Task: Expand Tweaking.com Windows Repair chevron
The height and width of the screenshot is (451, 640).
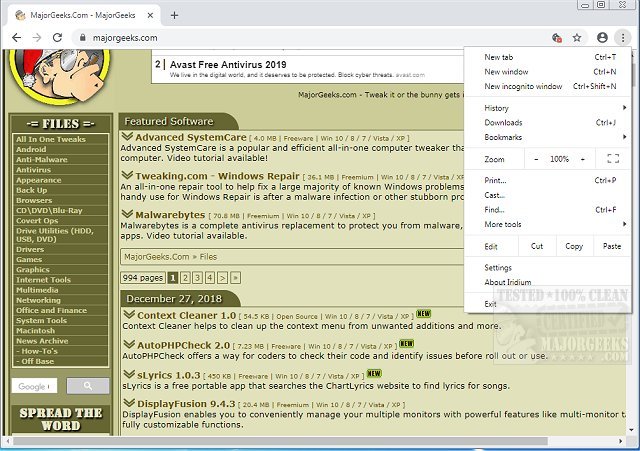Action: click(x=127, y=175)
